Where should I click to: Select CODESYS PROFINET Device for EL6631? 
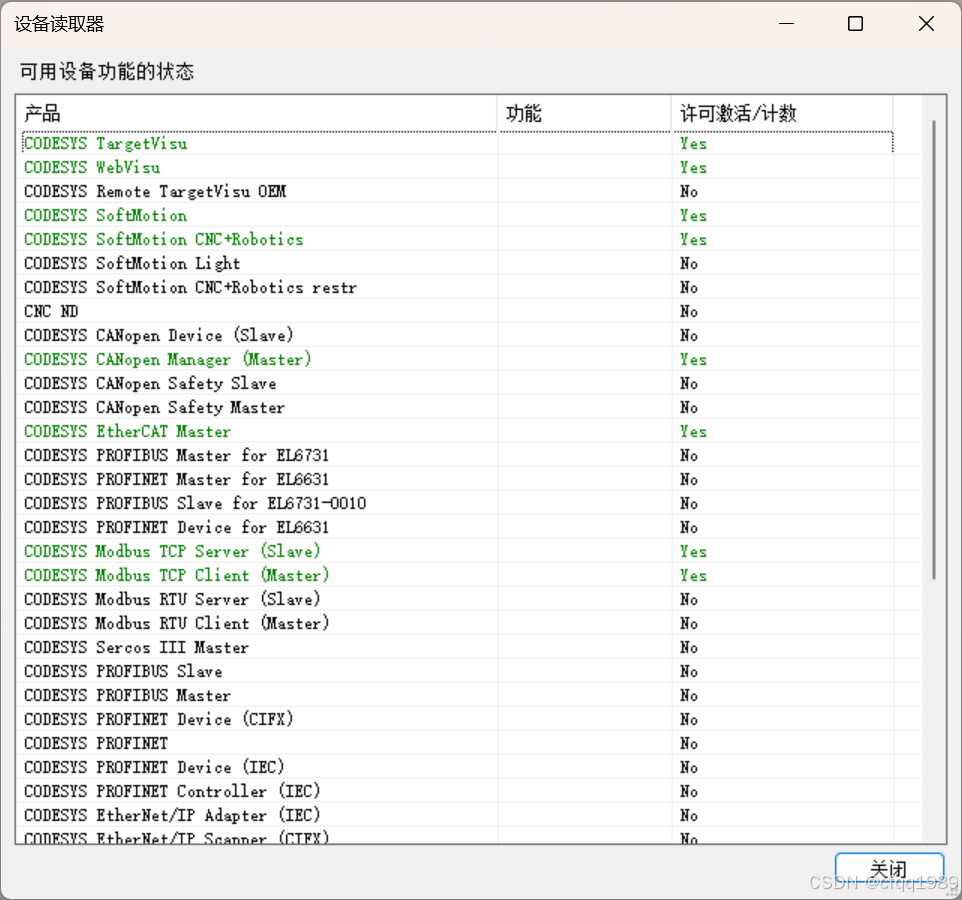pyautogui.click(x=458, y=527)
